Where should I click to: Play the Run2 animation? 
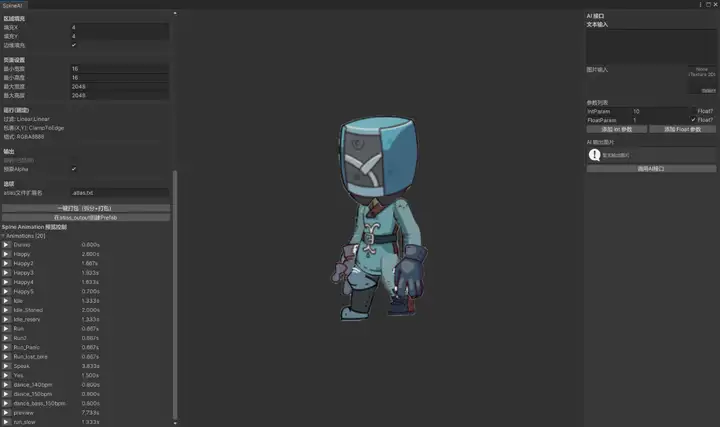[x=6, y=338]
